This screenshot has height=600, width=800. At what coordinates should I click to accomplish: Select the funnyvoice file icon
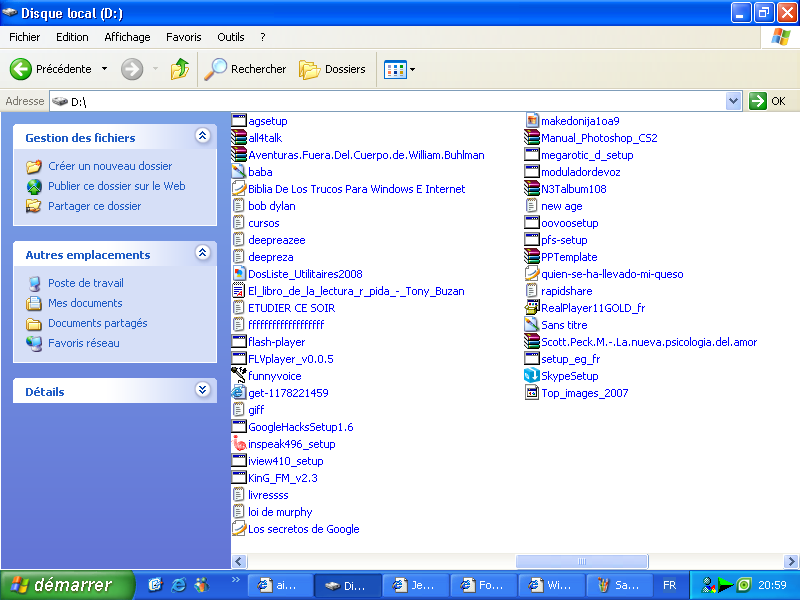tap(239, 375)
